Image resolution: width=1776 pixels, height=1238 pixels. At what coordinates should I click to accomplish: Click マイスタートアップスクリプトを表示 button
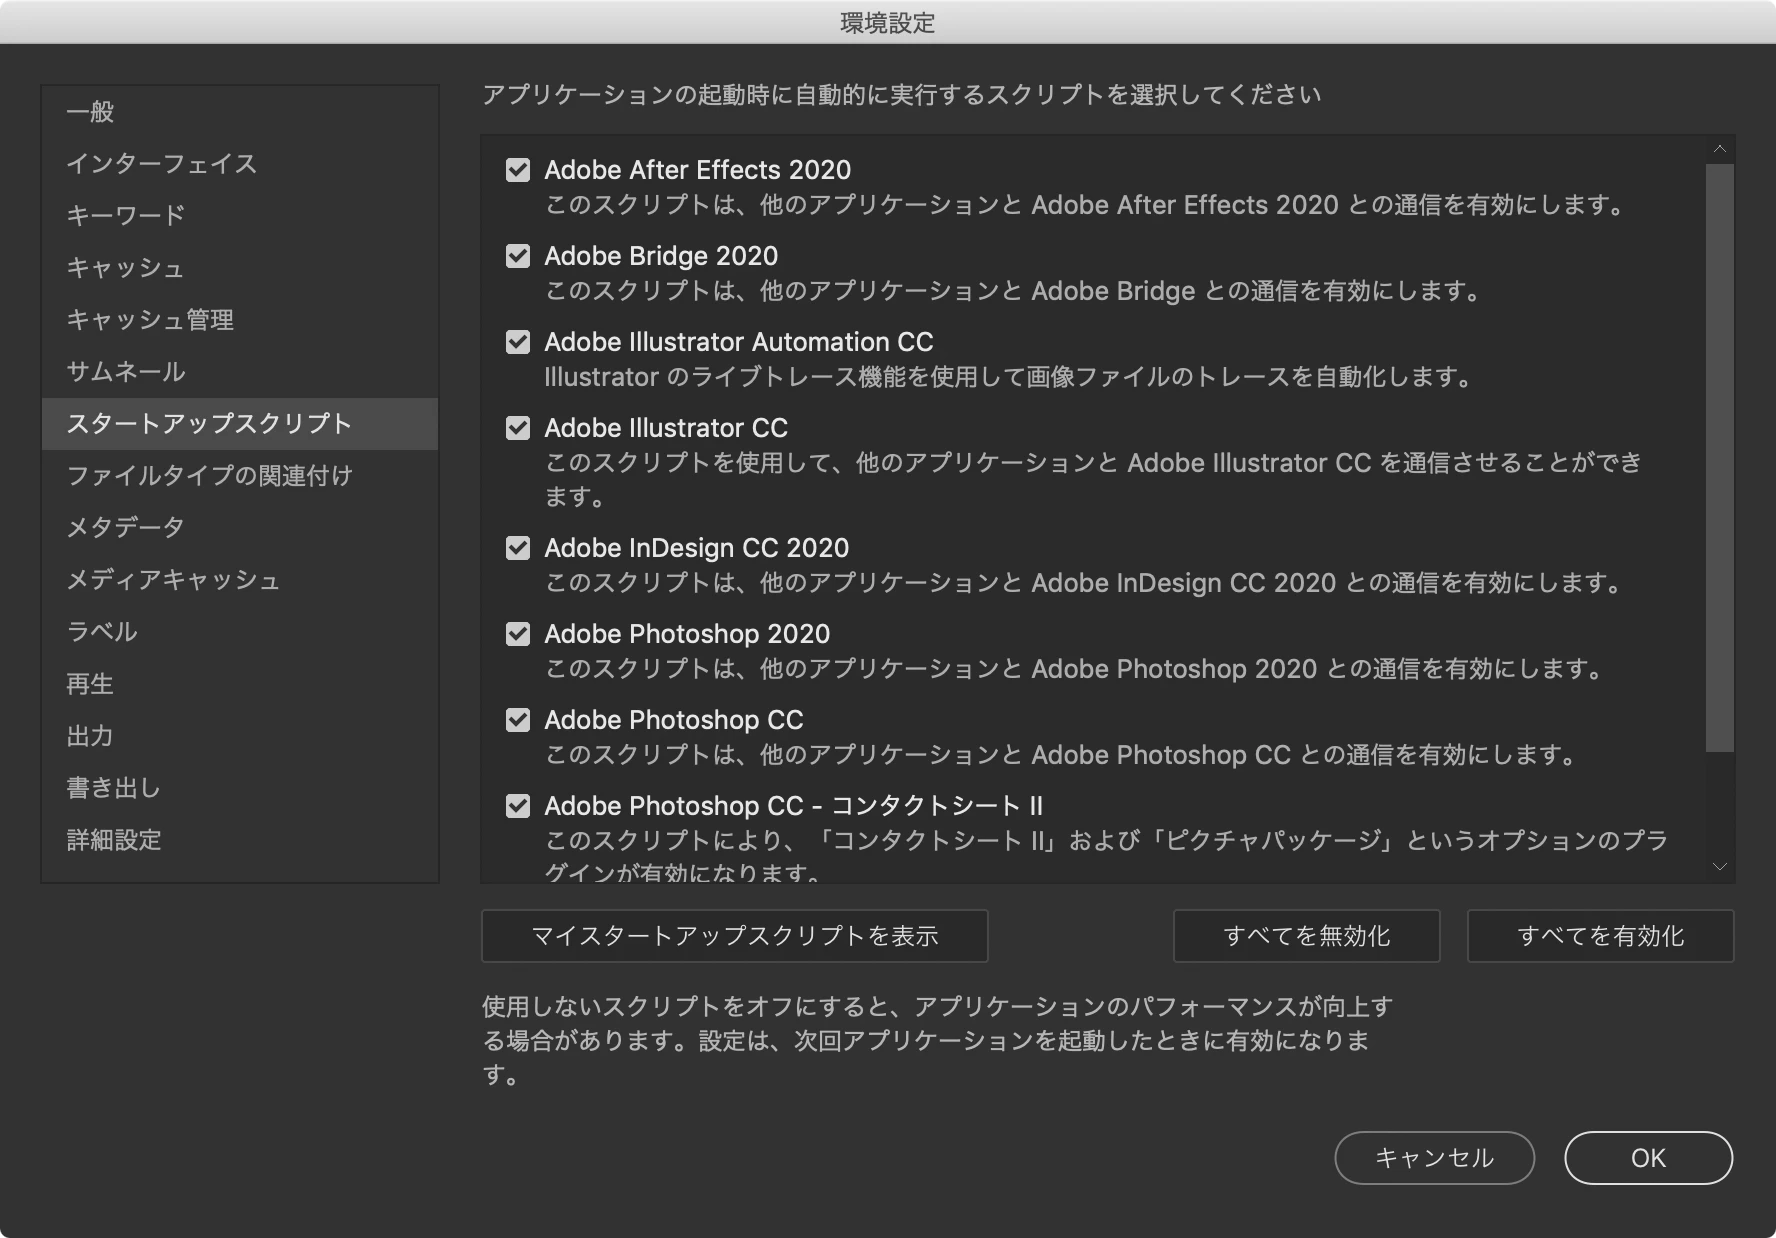click(735, 936)
